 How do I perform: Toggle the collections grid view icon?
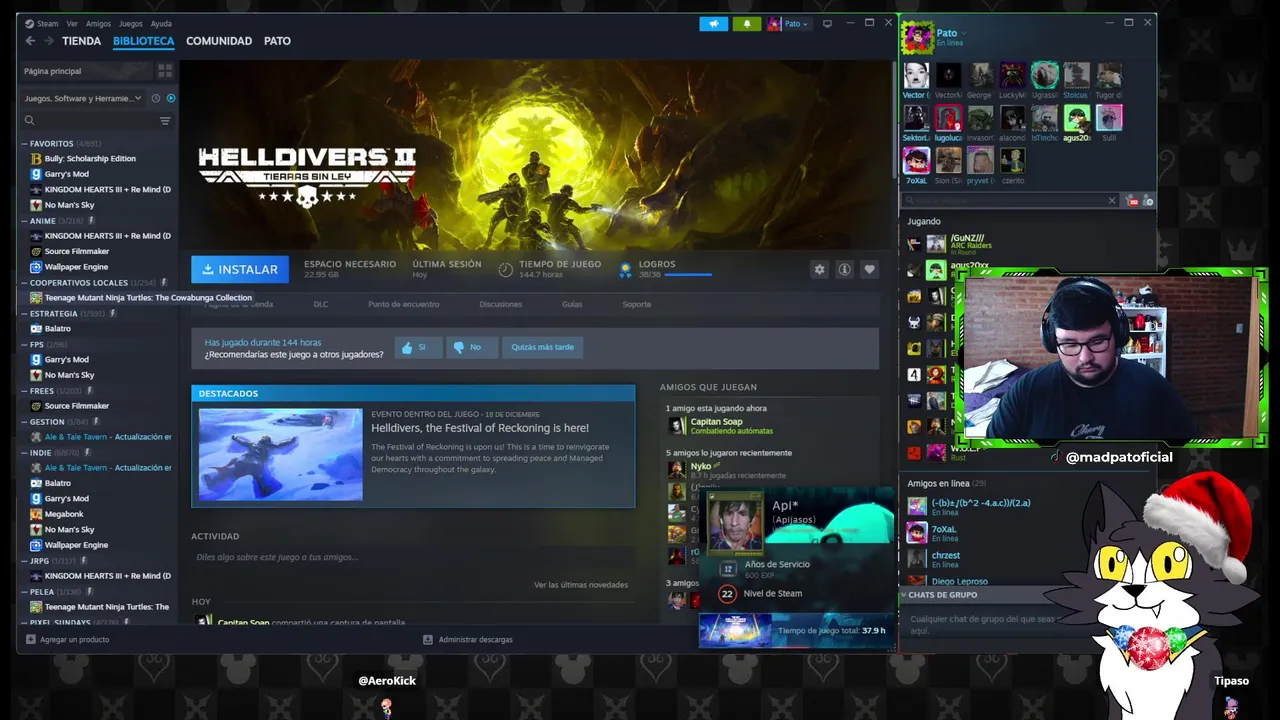click(x=165, y=71)
